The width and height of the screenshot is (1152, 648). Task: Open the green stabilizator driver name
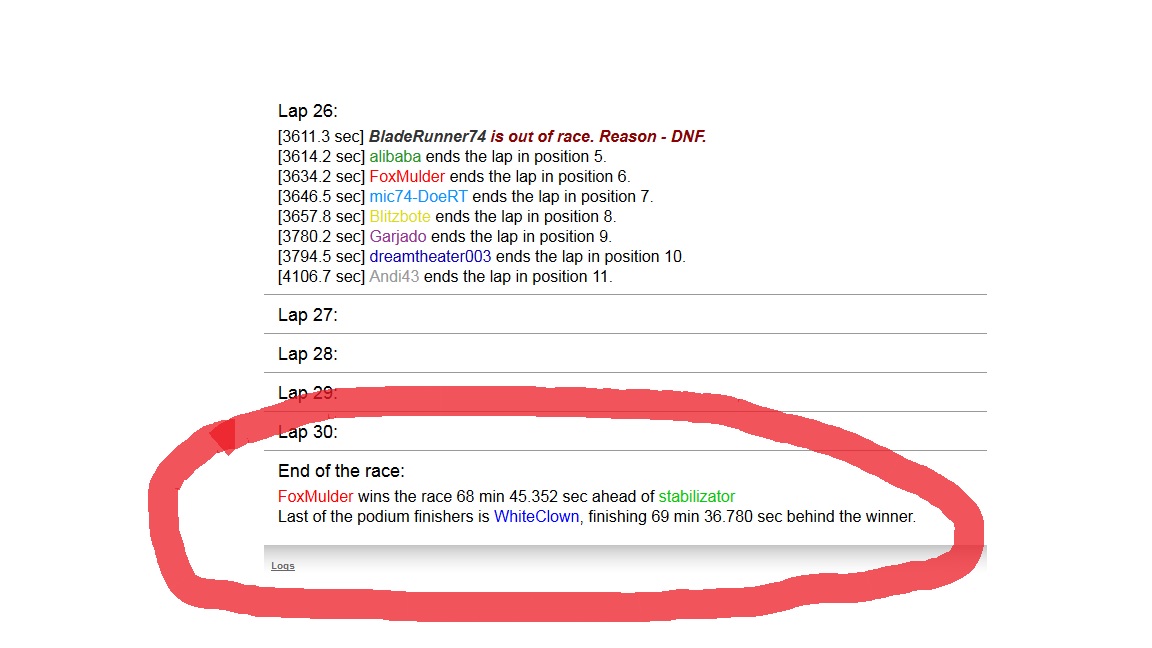(x=696, y=496)
